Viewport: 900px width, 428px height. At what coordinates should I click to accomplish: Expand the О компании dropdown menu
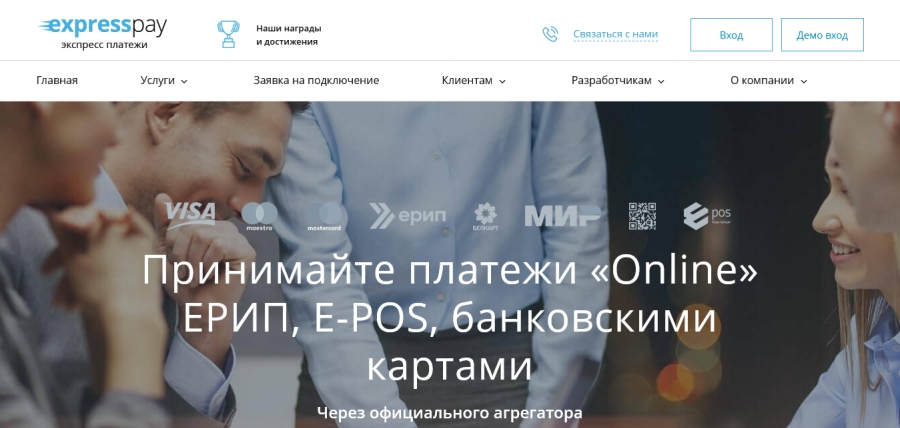point(769,81)
